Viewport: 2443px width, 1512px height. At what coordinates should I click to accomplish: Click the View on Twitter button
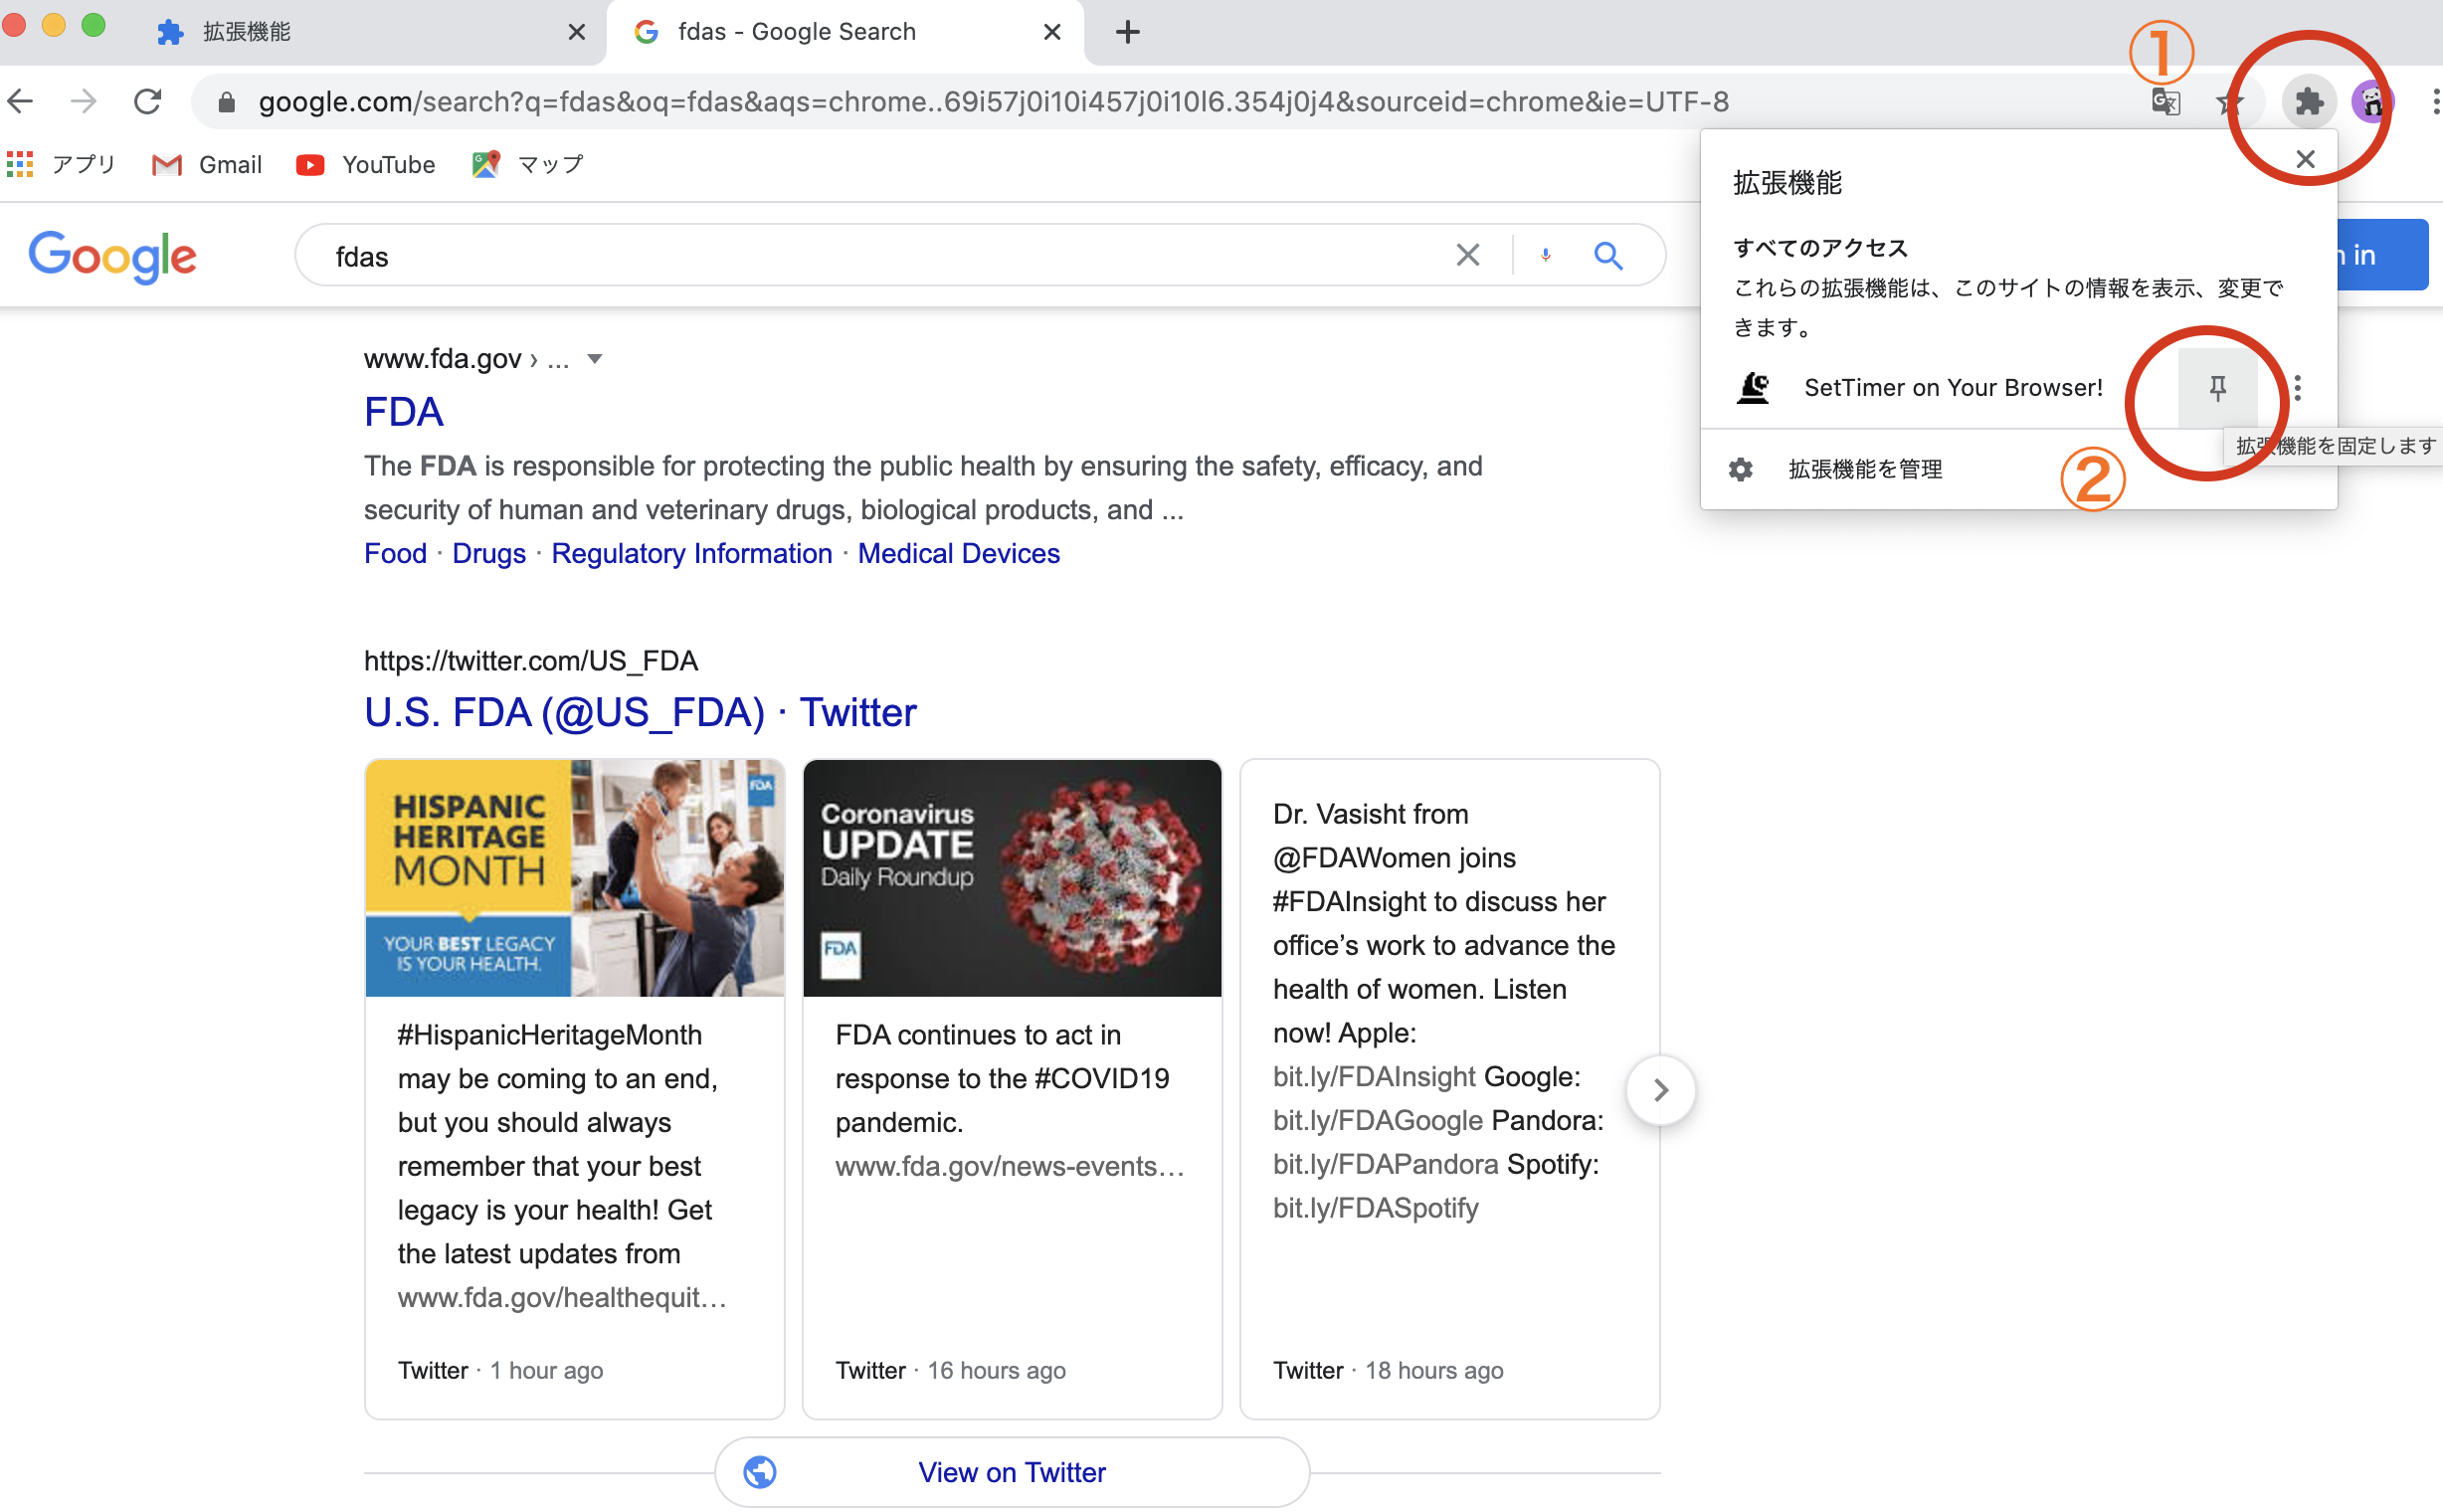click(x=1012, y=1472)
